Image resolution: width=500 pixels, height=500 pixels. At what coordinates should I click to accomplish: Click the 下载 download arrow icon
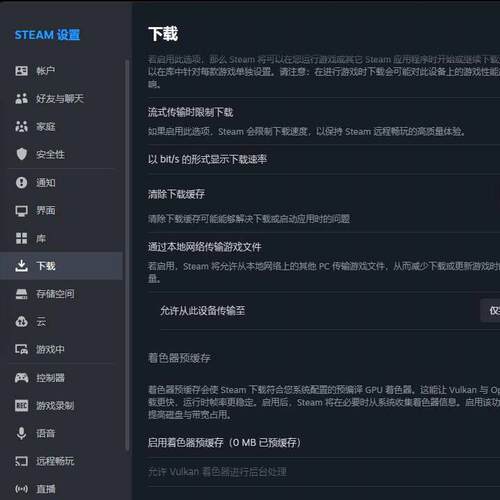point(21,266)
